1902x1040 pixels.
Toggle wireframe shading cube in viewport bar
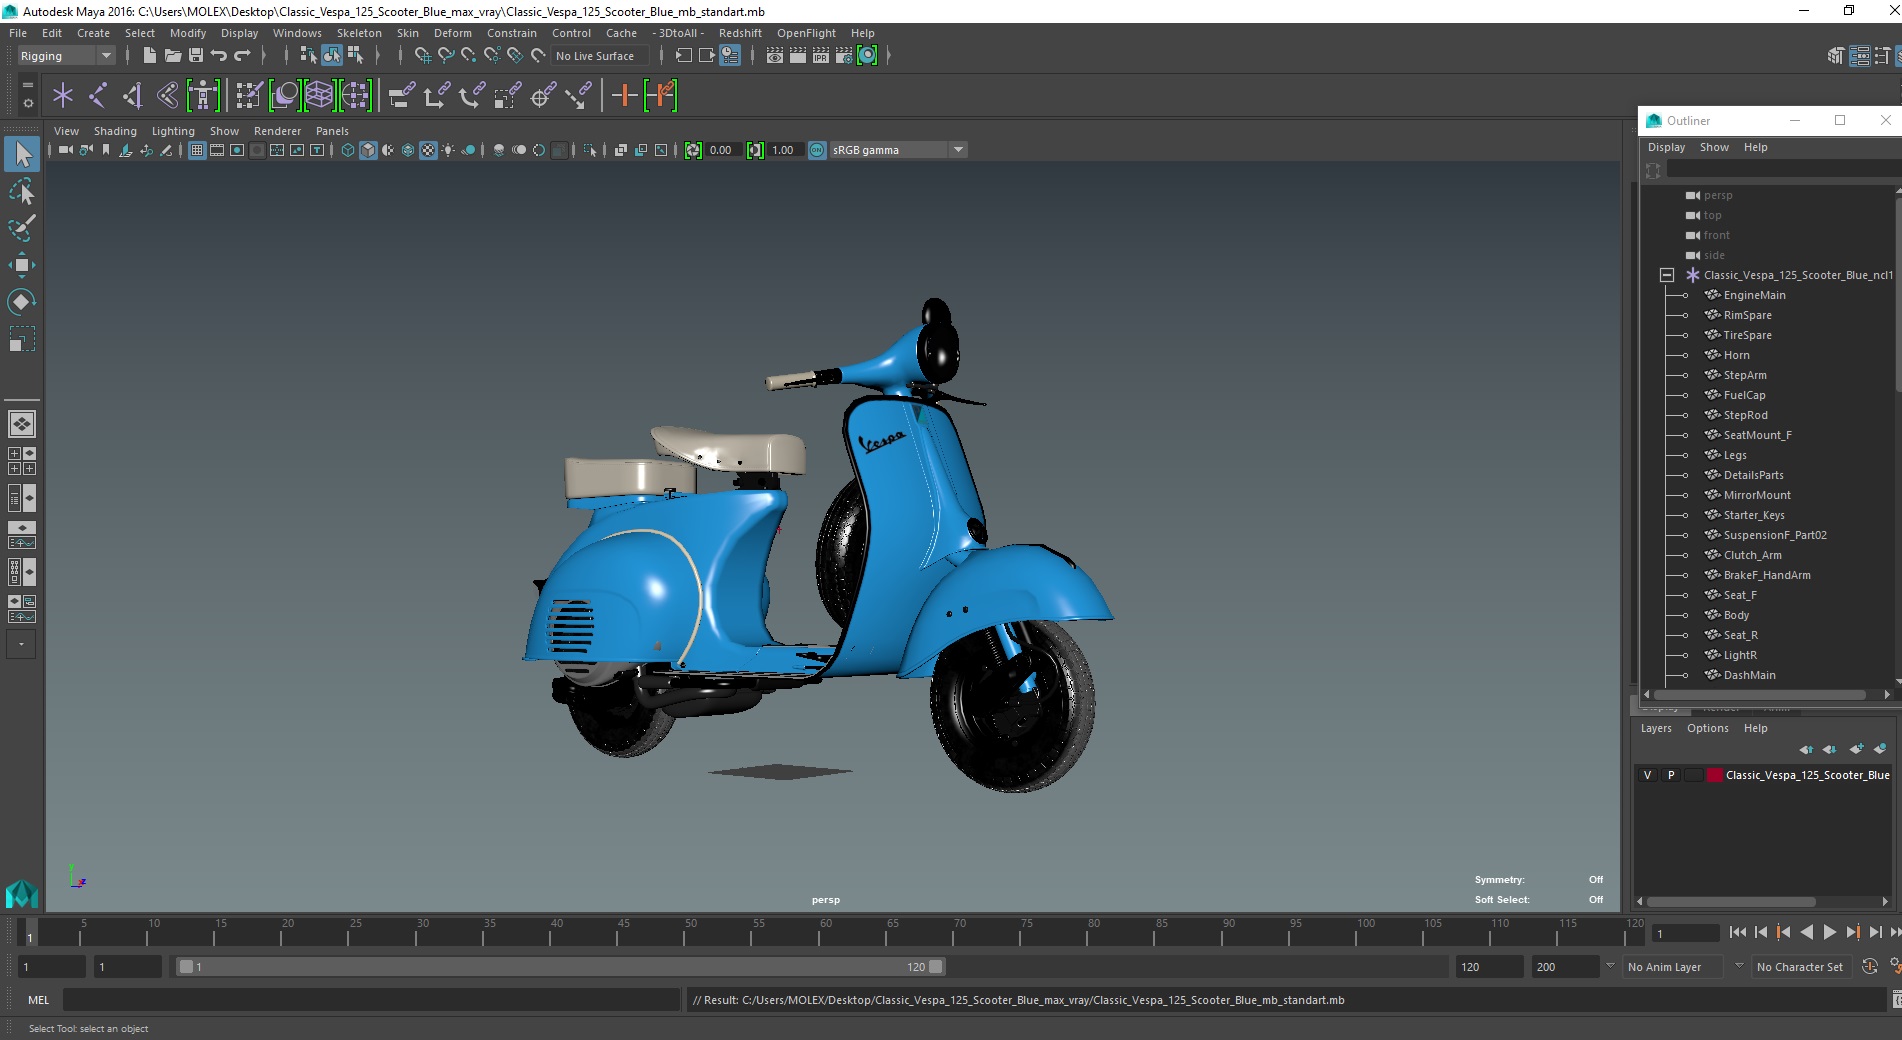(x=348, y=150)
